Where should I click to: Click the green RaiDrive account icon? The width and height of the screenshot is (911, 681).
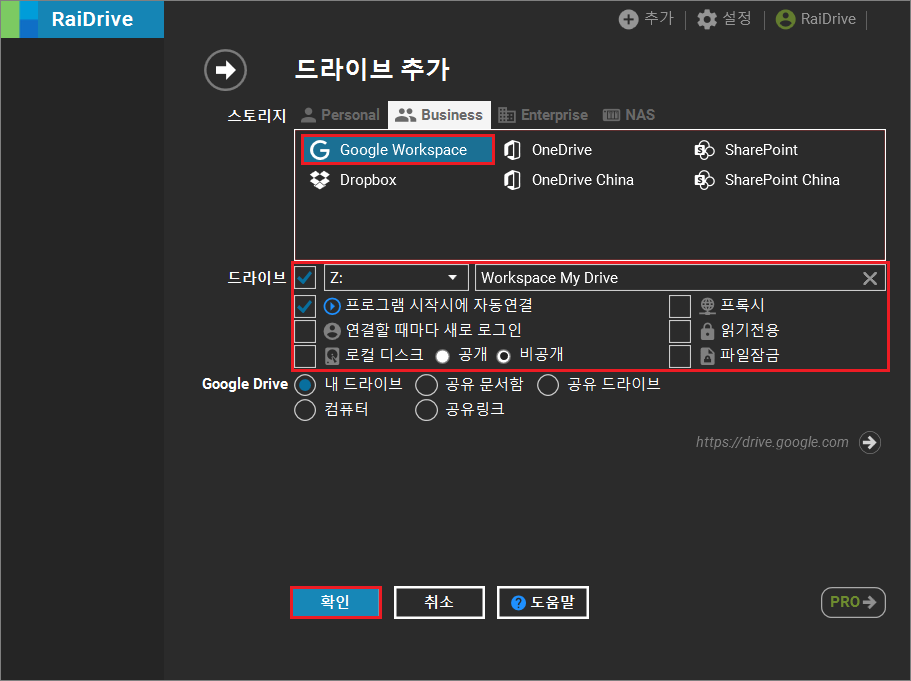[786, 19]
